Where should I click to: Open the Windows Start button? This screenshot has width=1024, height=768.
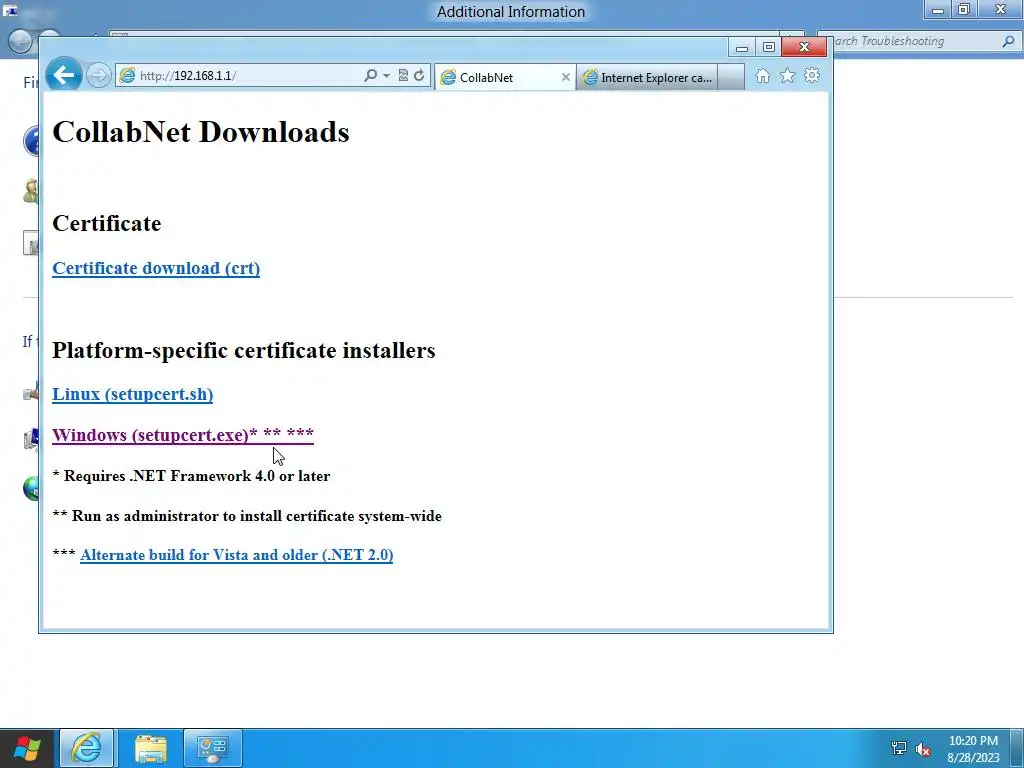point(27,748)
